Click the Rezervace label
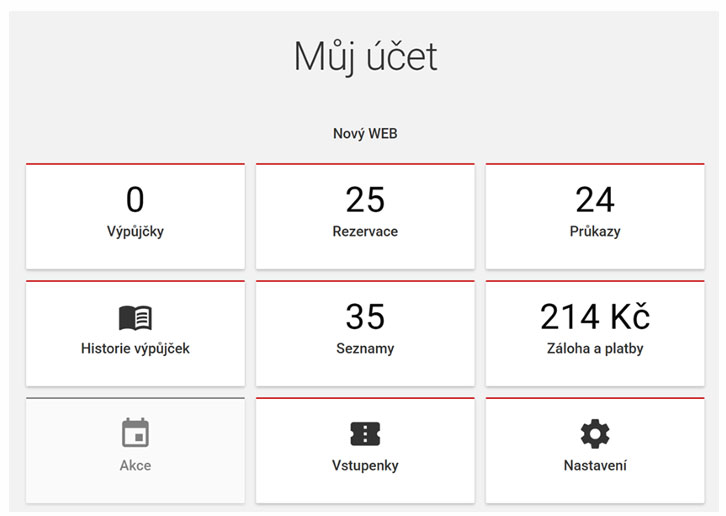 click(x=365, y=232)
